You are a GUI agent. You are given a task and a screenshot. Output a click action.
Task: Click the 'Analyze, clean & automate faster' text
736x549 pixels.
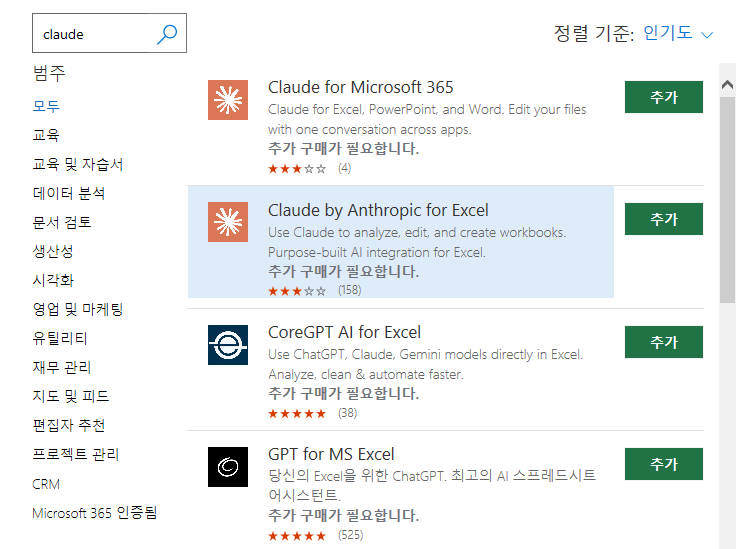point(366,374)
